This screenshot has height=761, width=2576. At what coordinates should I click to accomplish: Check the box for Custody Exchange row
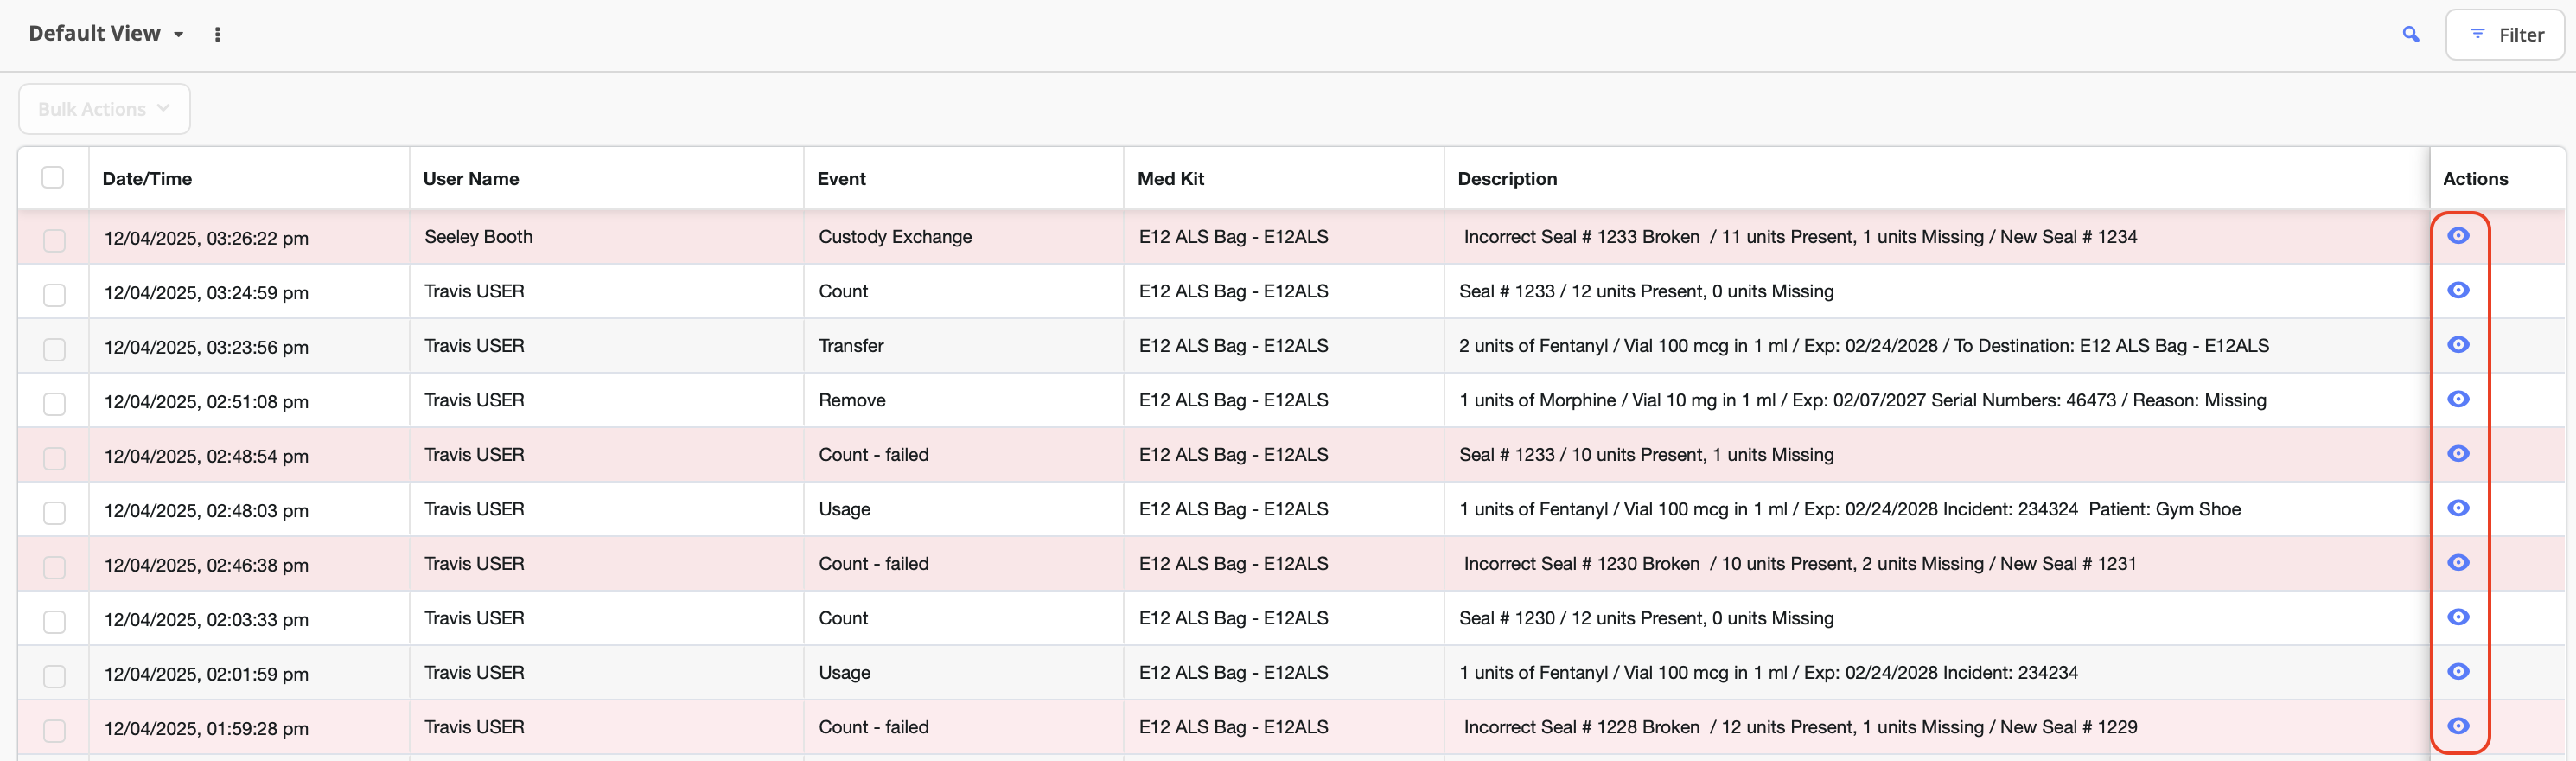pos(54,240)
